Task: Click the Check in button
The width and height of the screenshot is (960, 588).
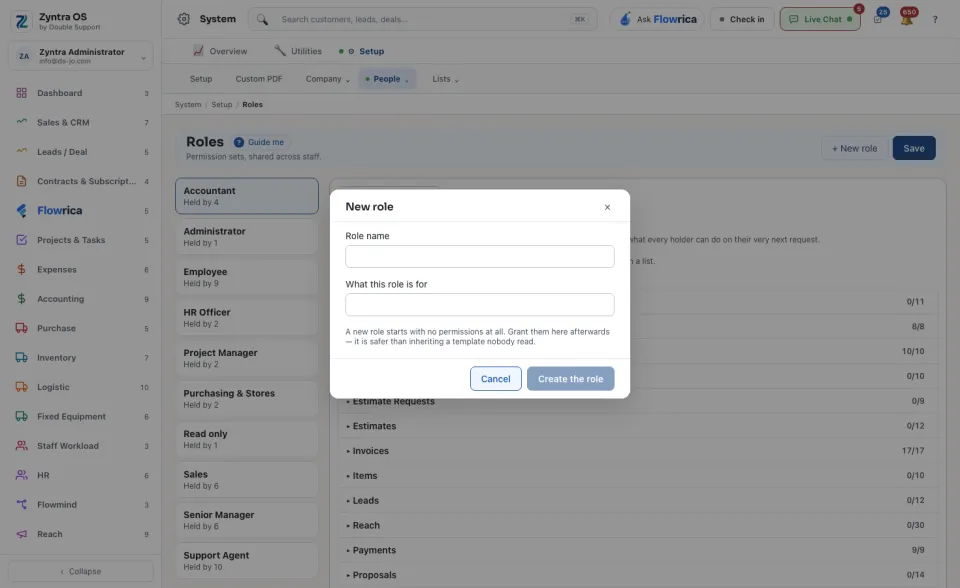Action: click(x=742, y=19)
